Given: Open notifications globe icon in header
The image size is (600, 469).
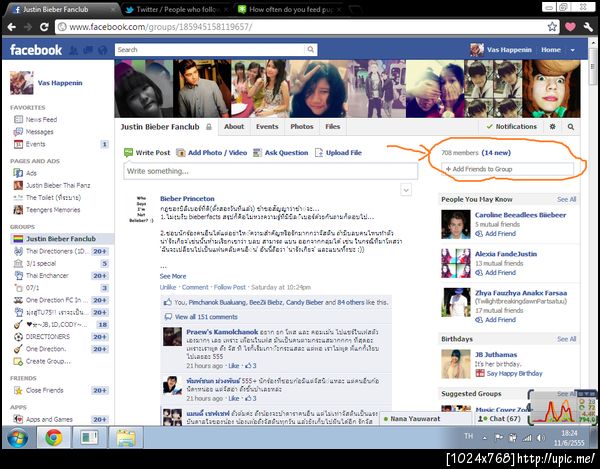Looking at the screenshot, I should [x=102, y=50].
